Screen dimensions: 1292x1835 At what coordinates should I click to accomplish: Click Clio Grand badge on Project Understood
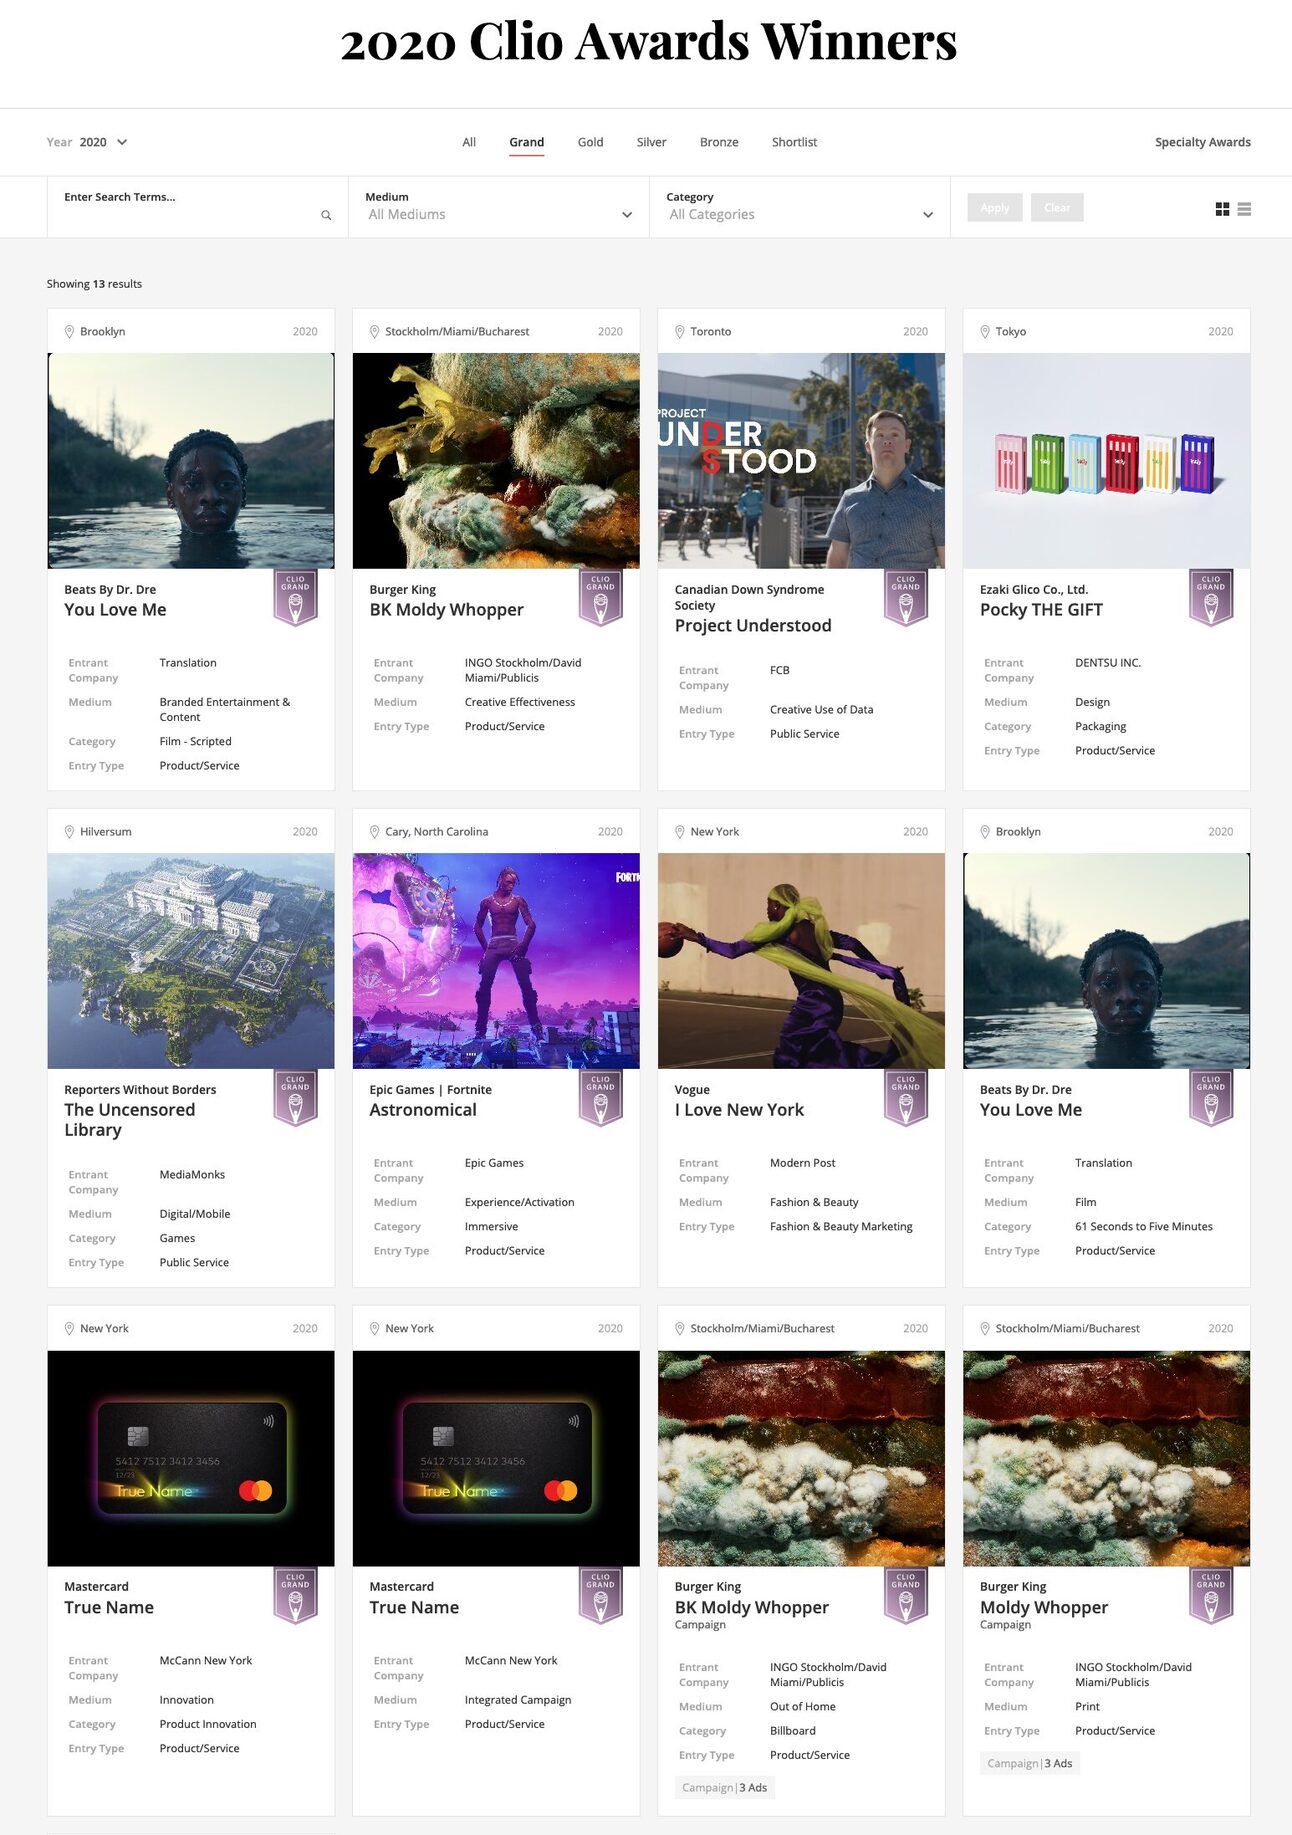[x=906, y=598]
